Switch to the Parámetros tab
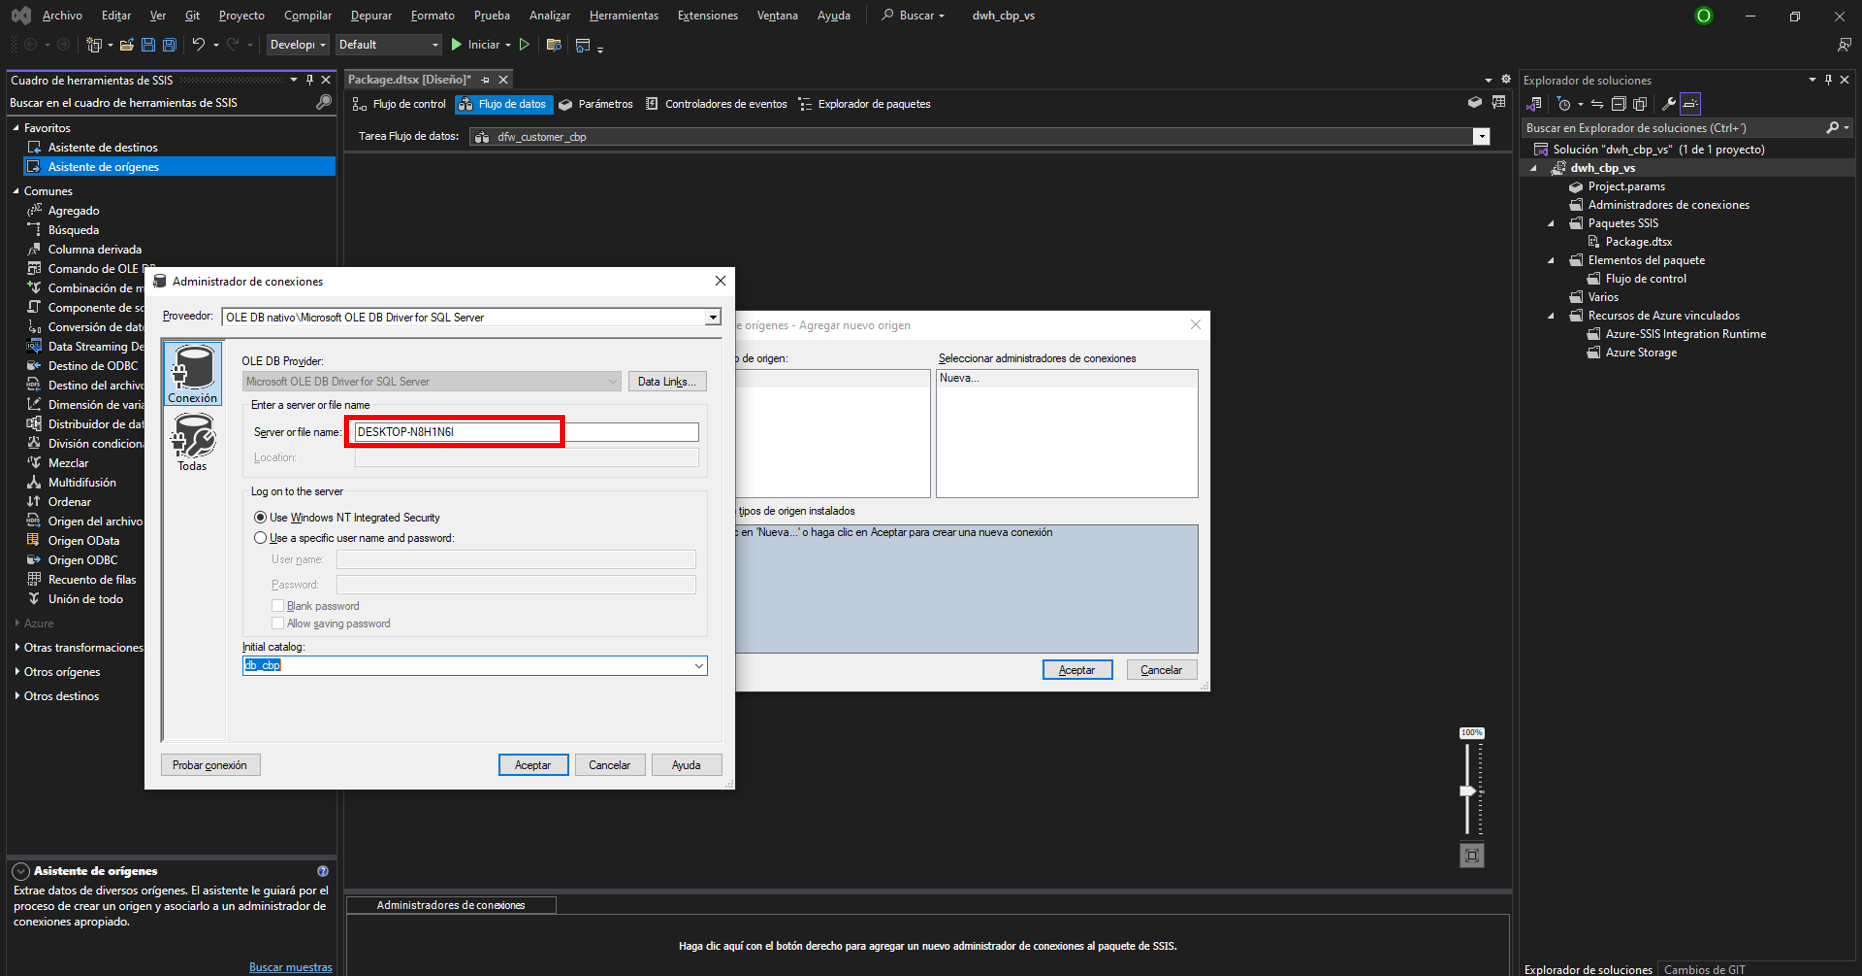This screenshot has width=1862, height=976. point(596,104)
